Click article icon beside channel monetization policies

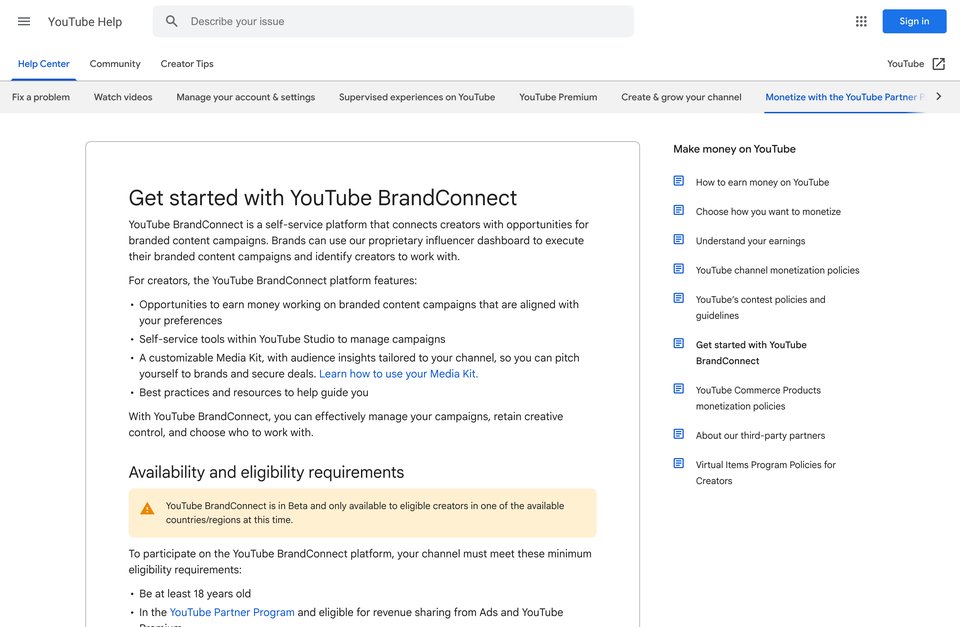[678, 269]
